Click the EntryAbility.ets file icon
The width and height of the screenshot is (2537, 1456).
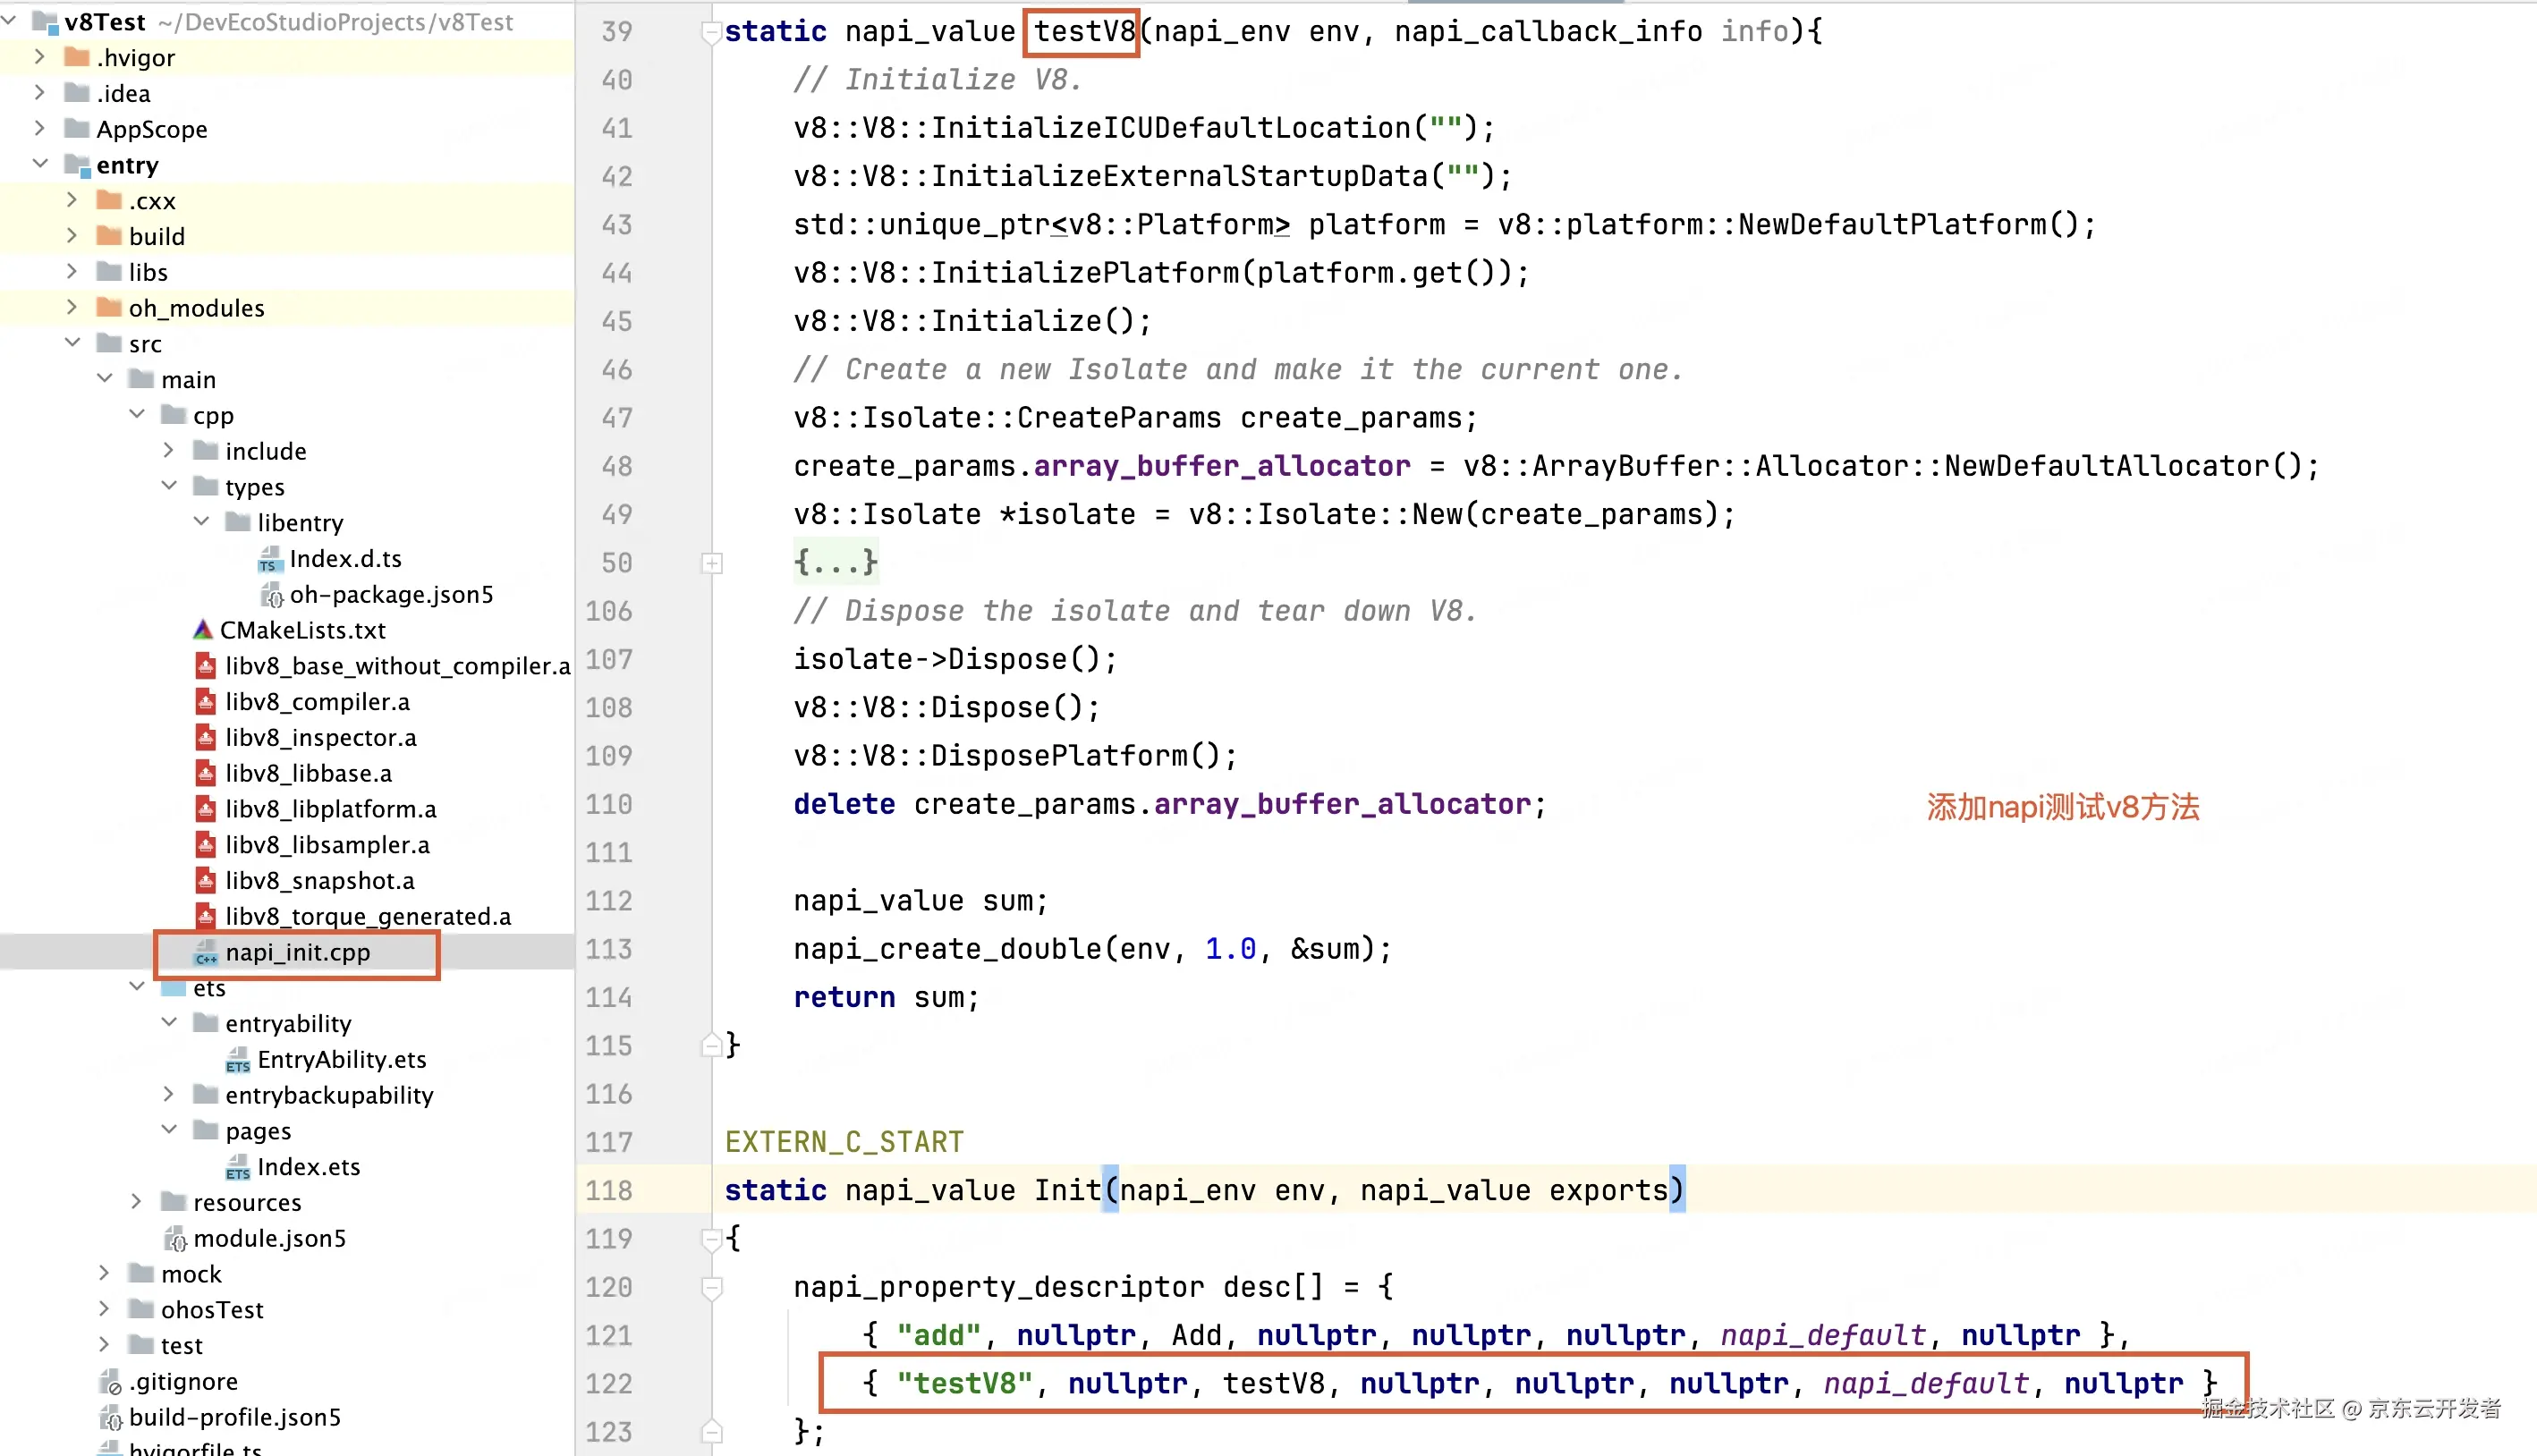click(237, 1060)
